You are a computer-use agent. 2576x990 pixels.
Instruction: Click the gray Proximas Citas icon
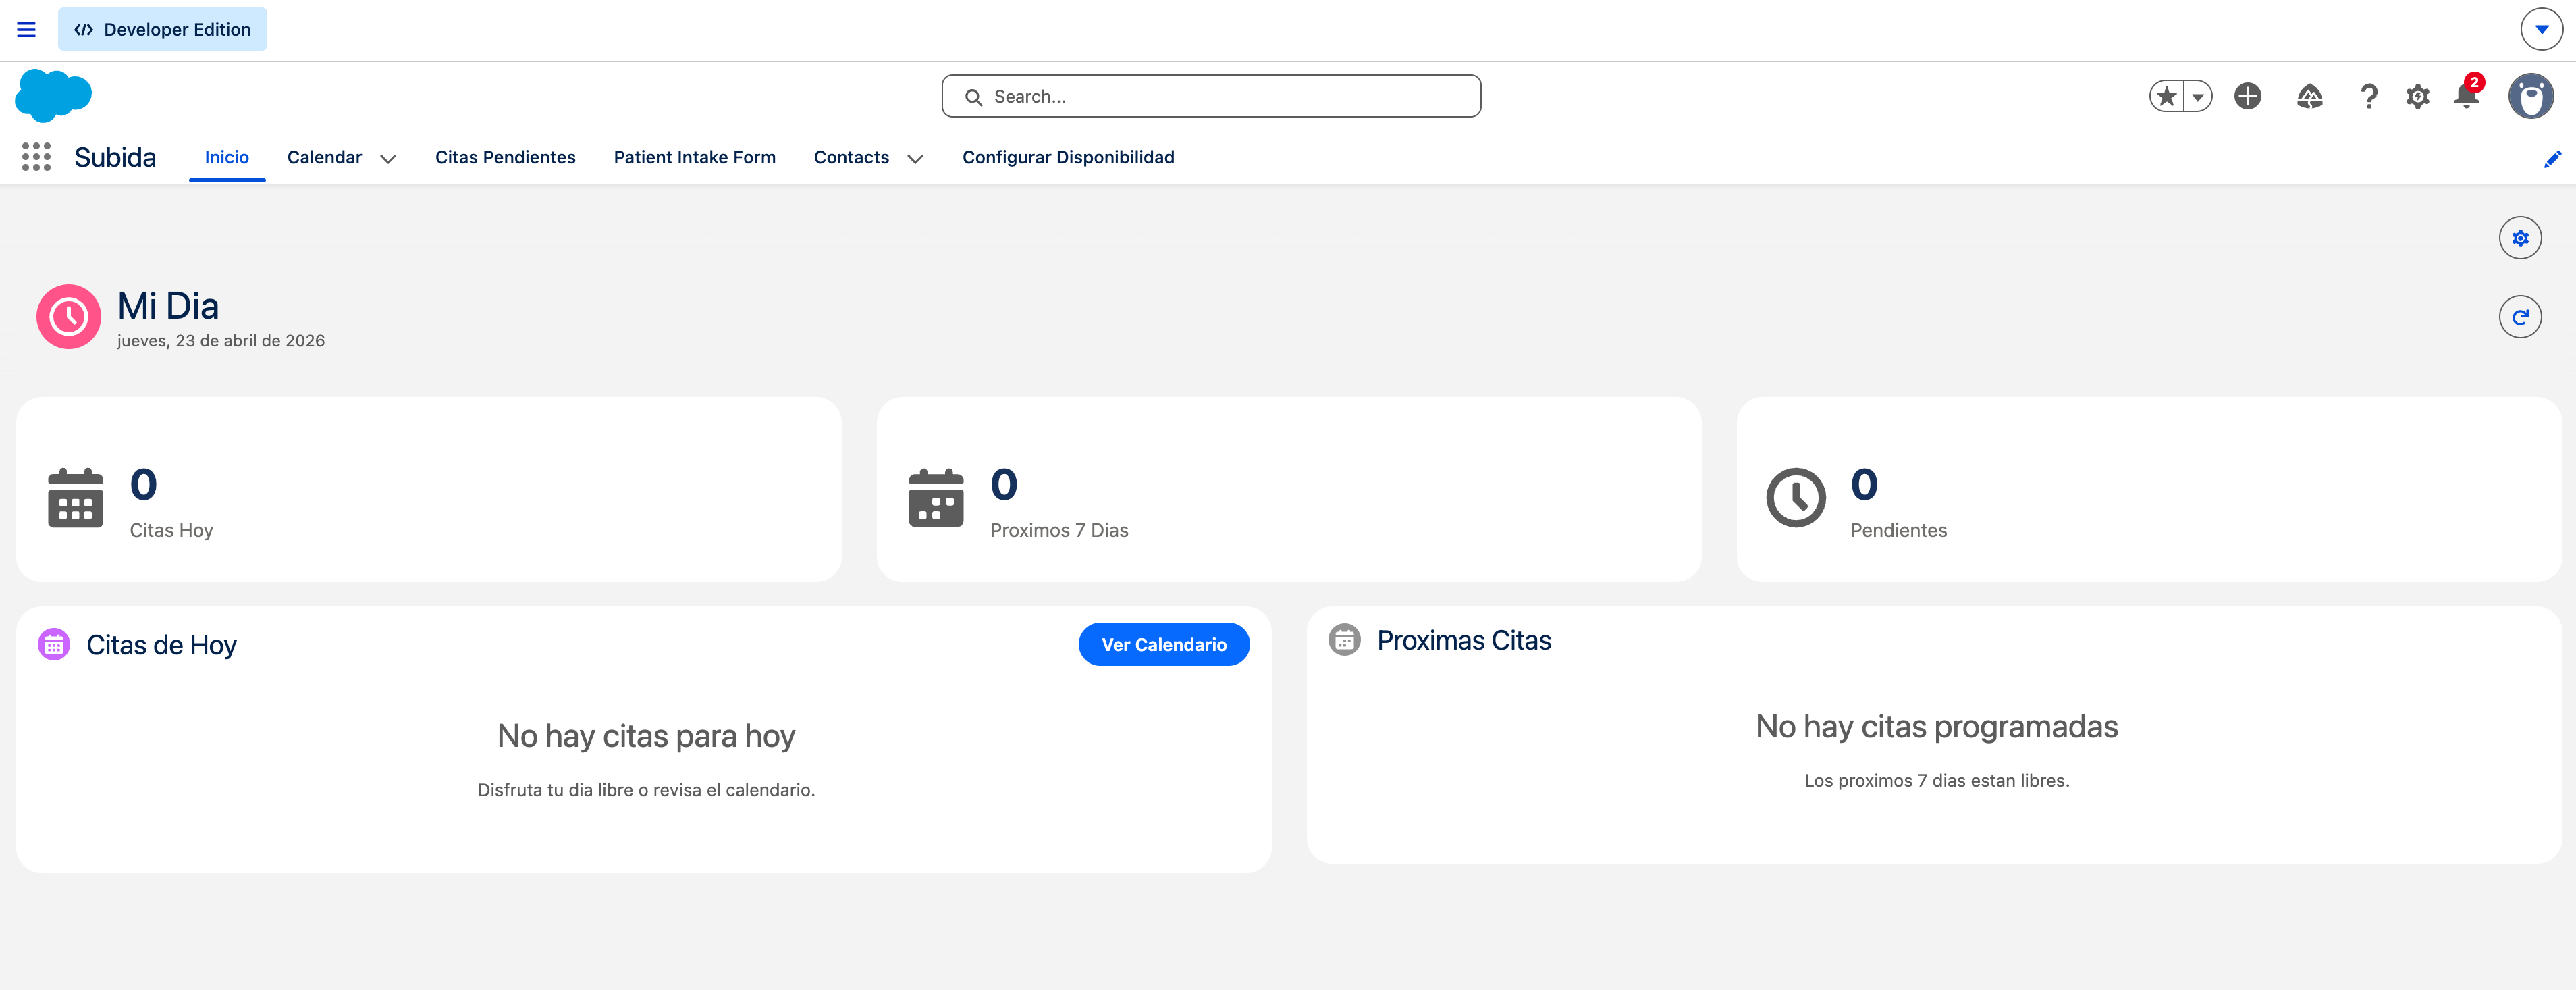[x=1344, y=639]
